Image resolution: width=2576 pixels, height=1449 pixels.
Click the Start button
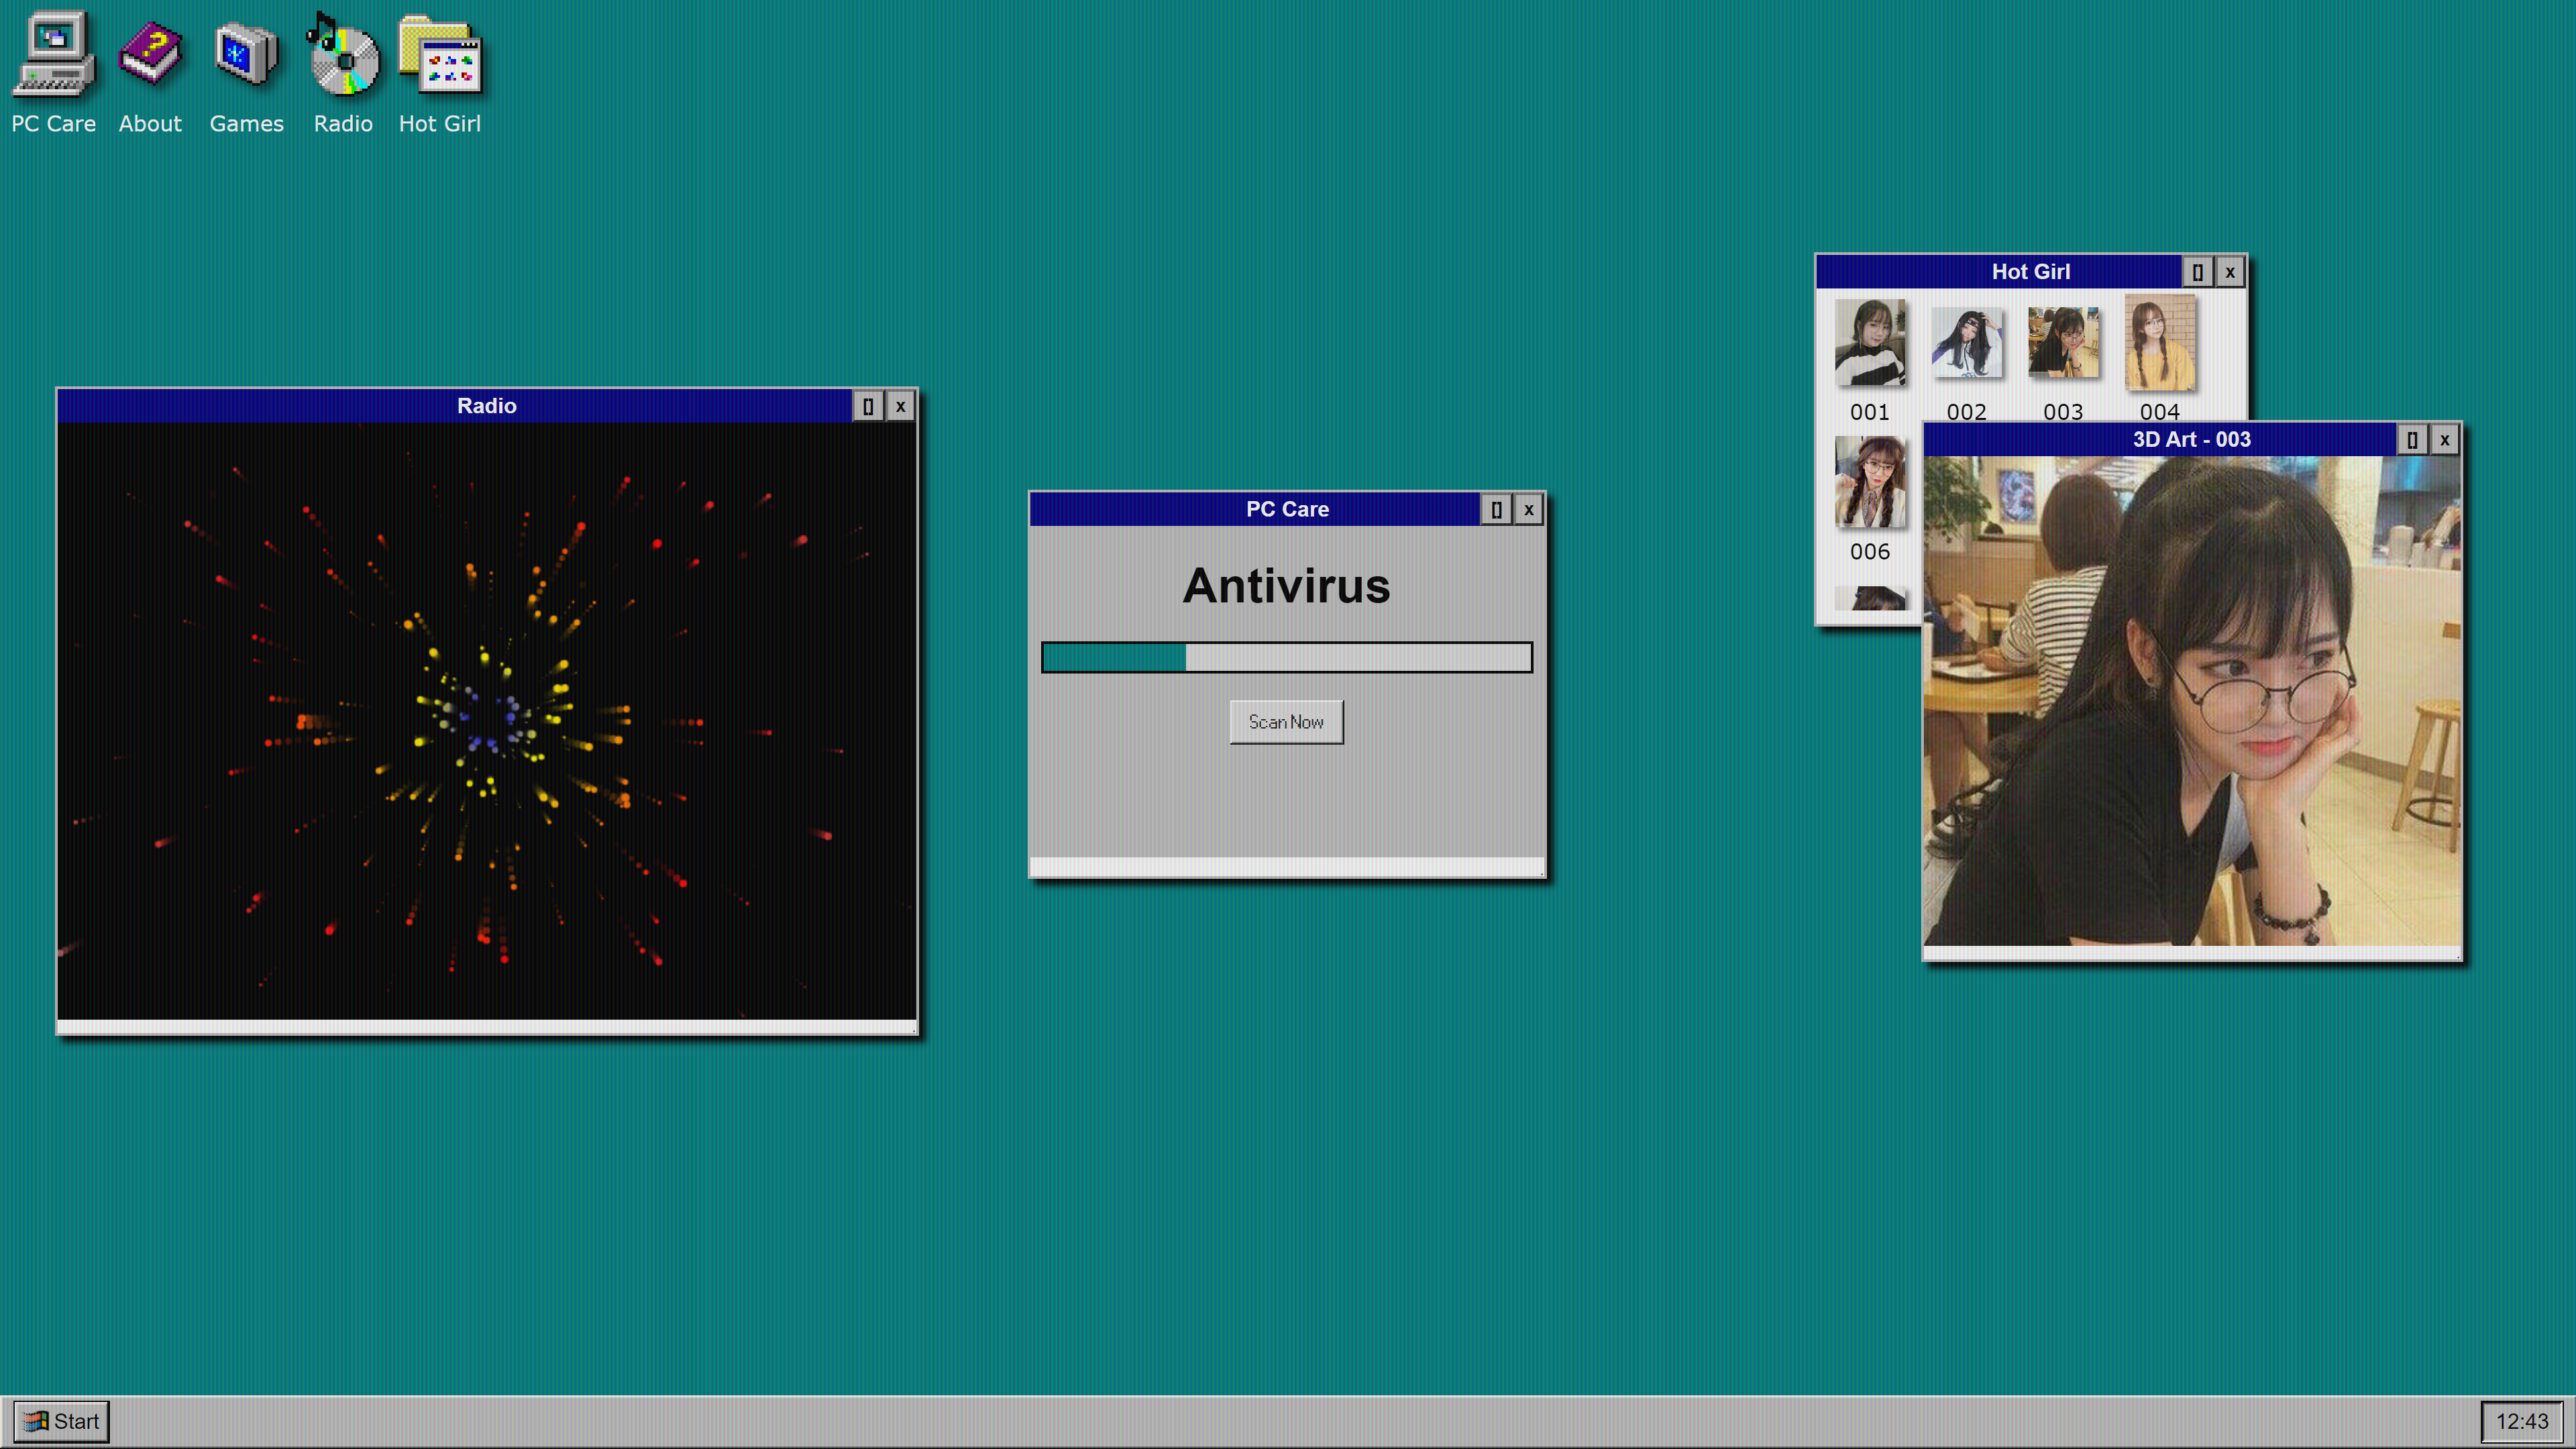[x=61, y=1421]
